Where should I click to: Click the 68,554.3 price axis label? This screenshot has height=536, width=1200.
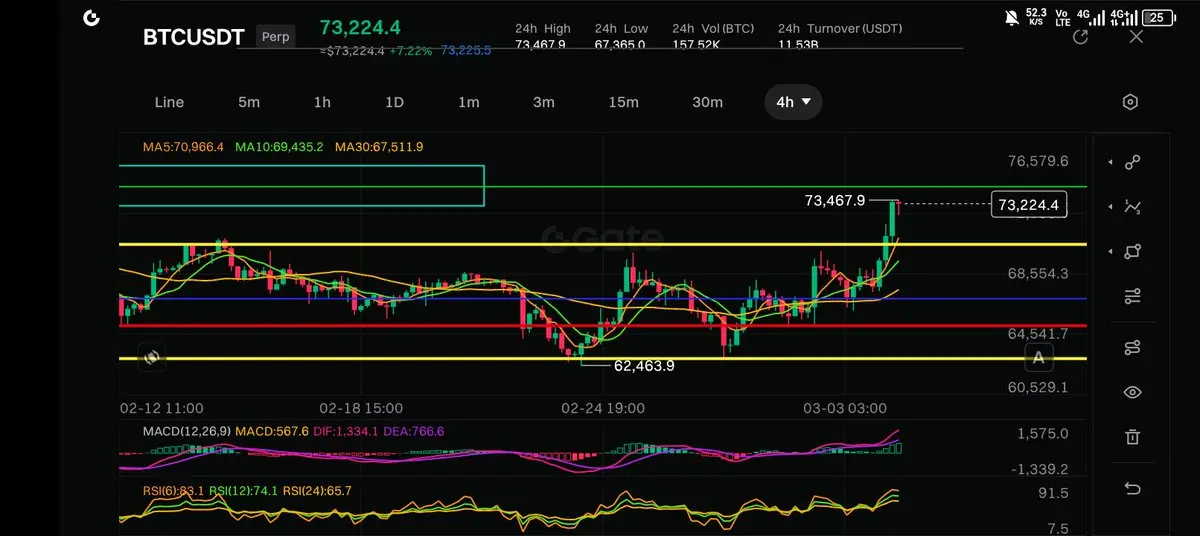1038,273
